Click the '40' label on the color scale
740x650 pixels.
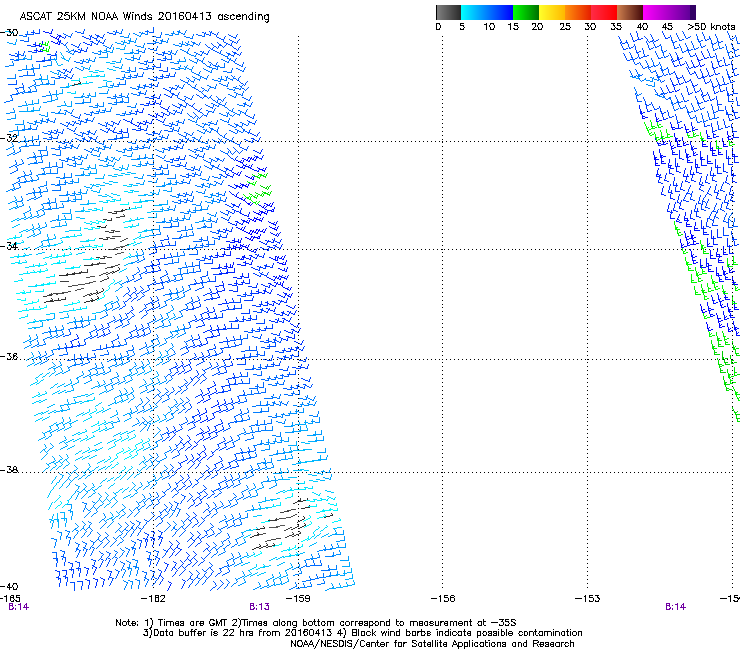(642, 27)
